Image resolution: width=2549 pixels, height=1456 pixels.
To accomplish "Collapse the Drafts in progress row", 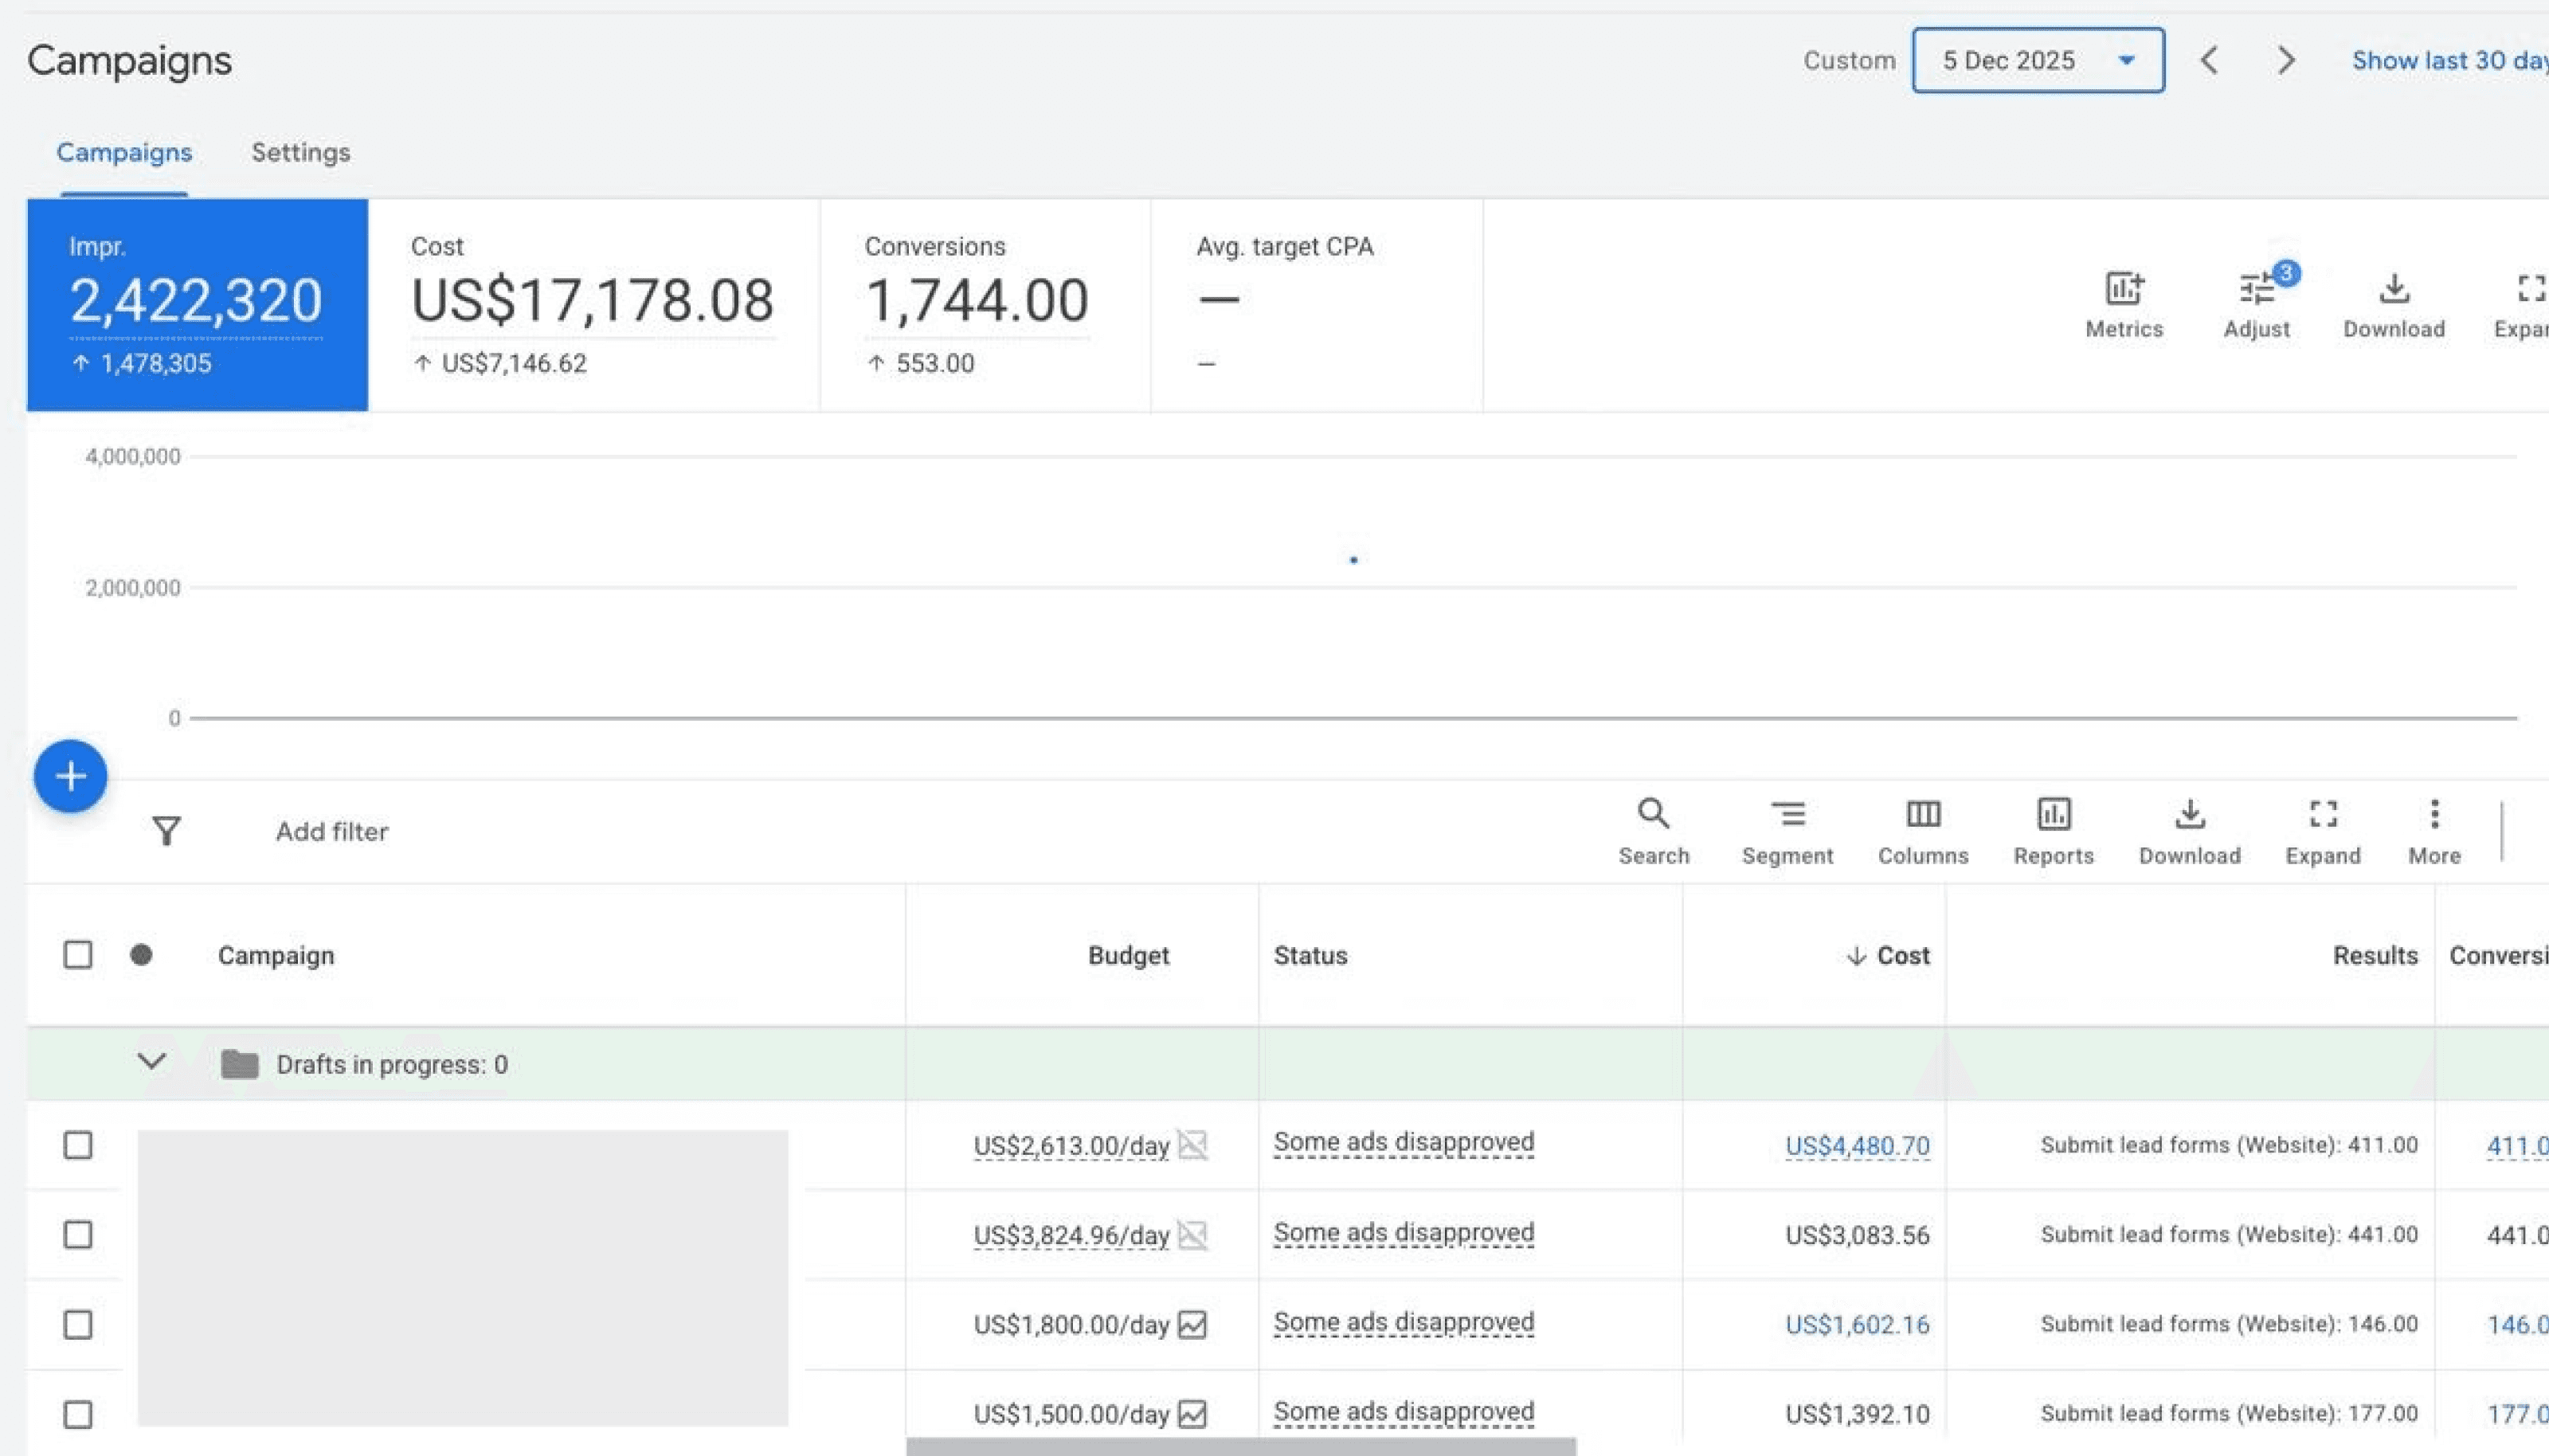I will click(x=151, y=1062).
